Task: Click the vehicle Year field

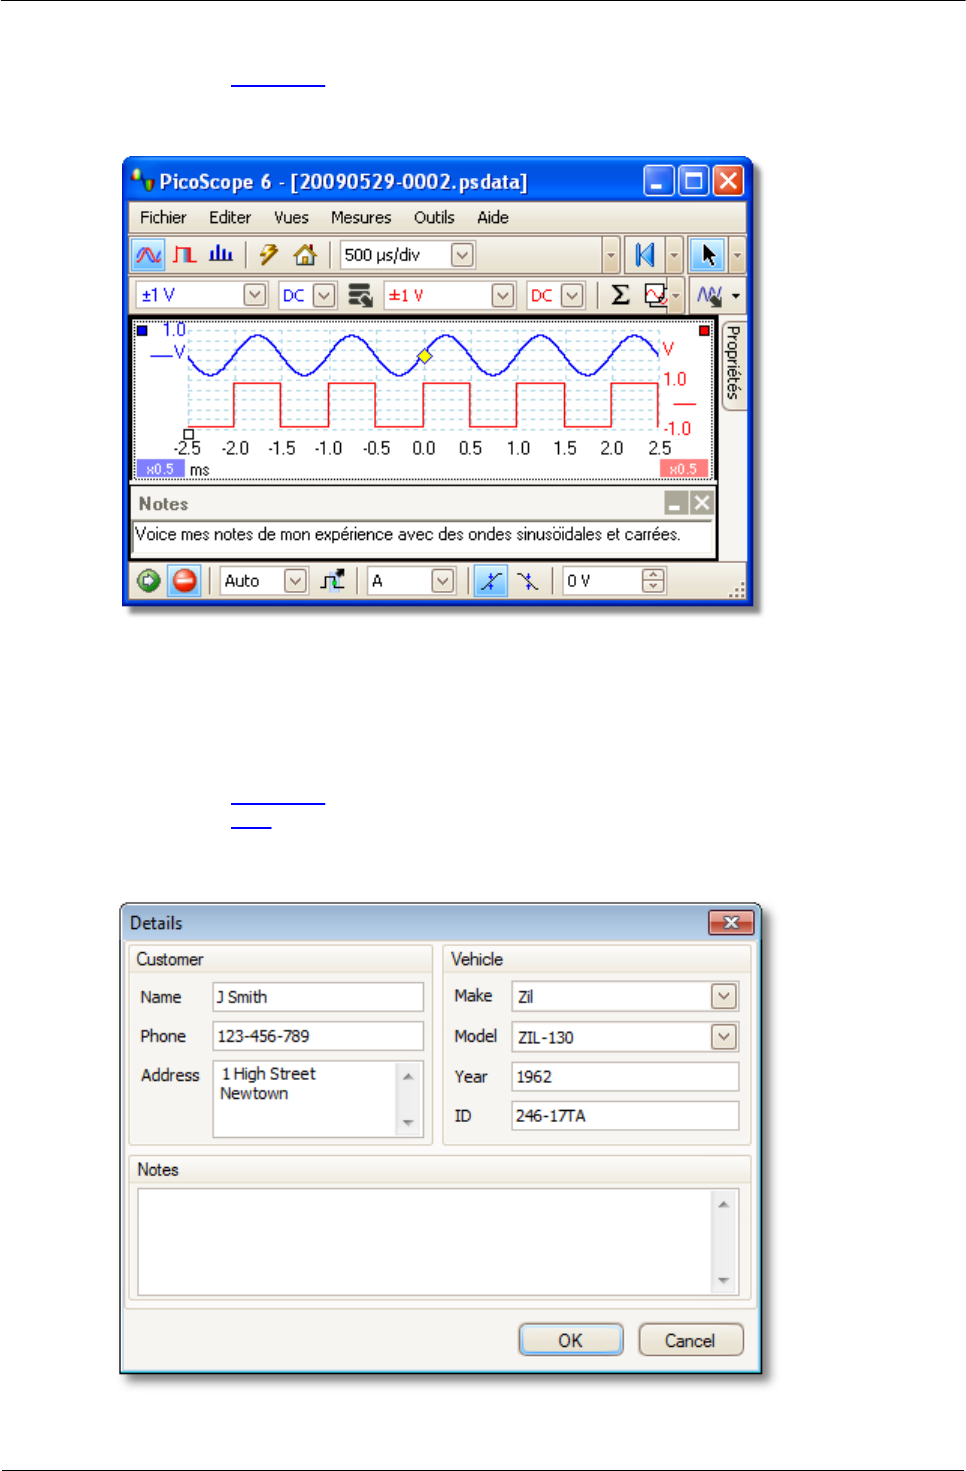Action: pos(625,1077)
